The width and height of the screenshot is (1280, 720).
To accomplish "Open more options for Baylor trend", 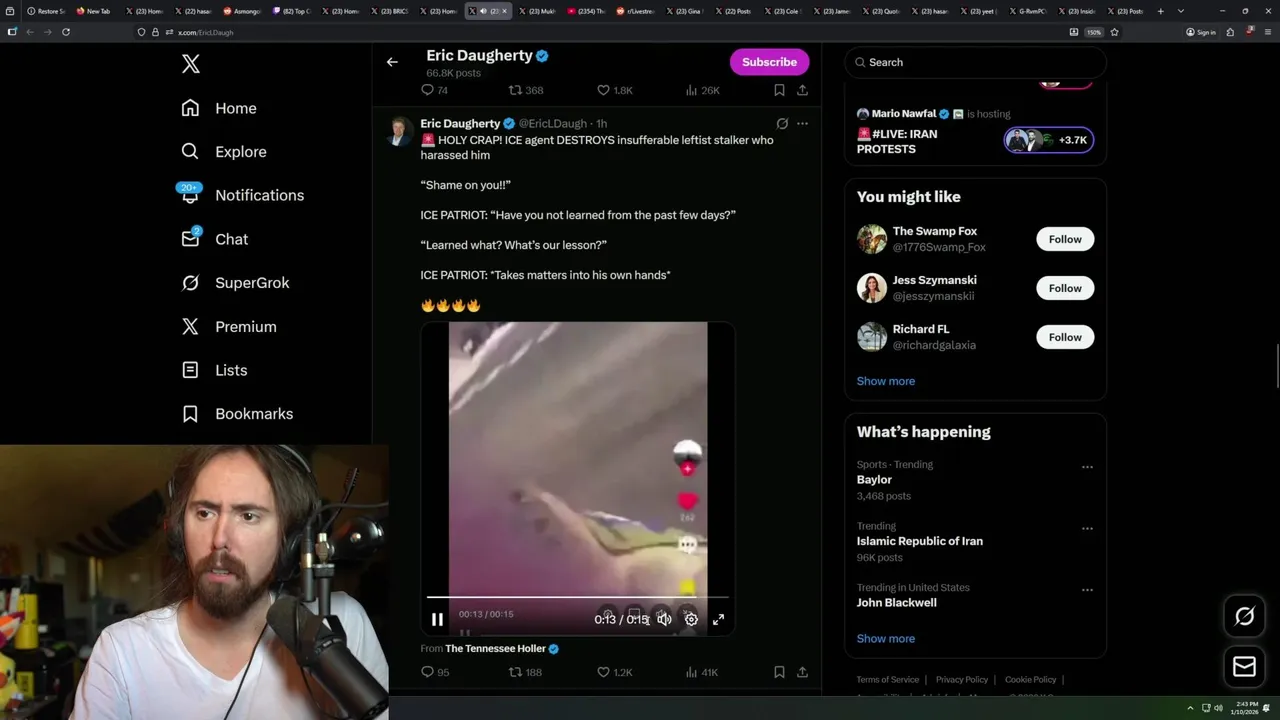I will pyautogui.click(x=1087, y=467).
